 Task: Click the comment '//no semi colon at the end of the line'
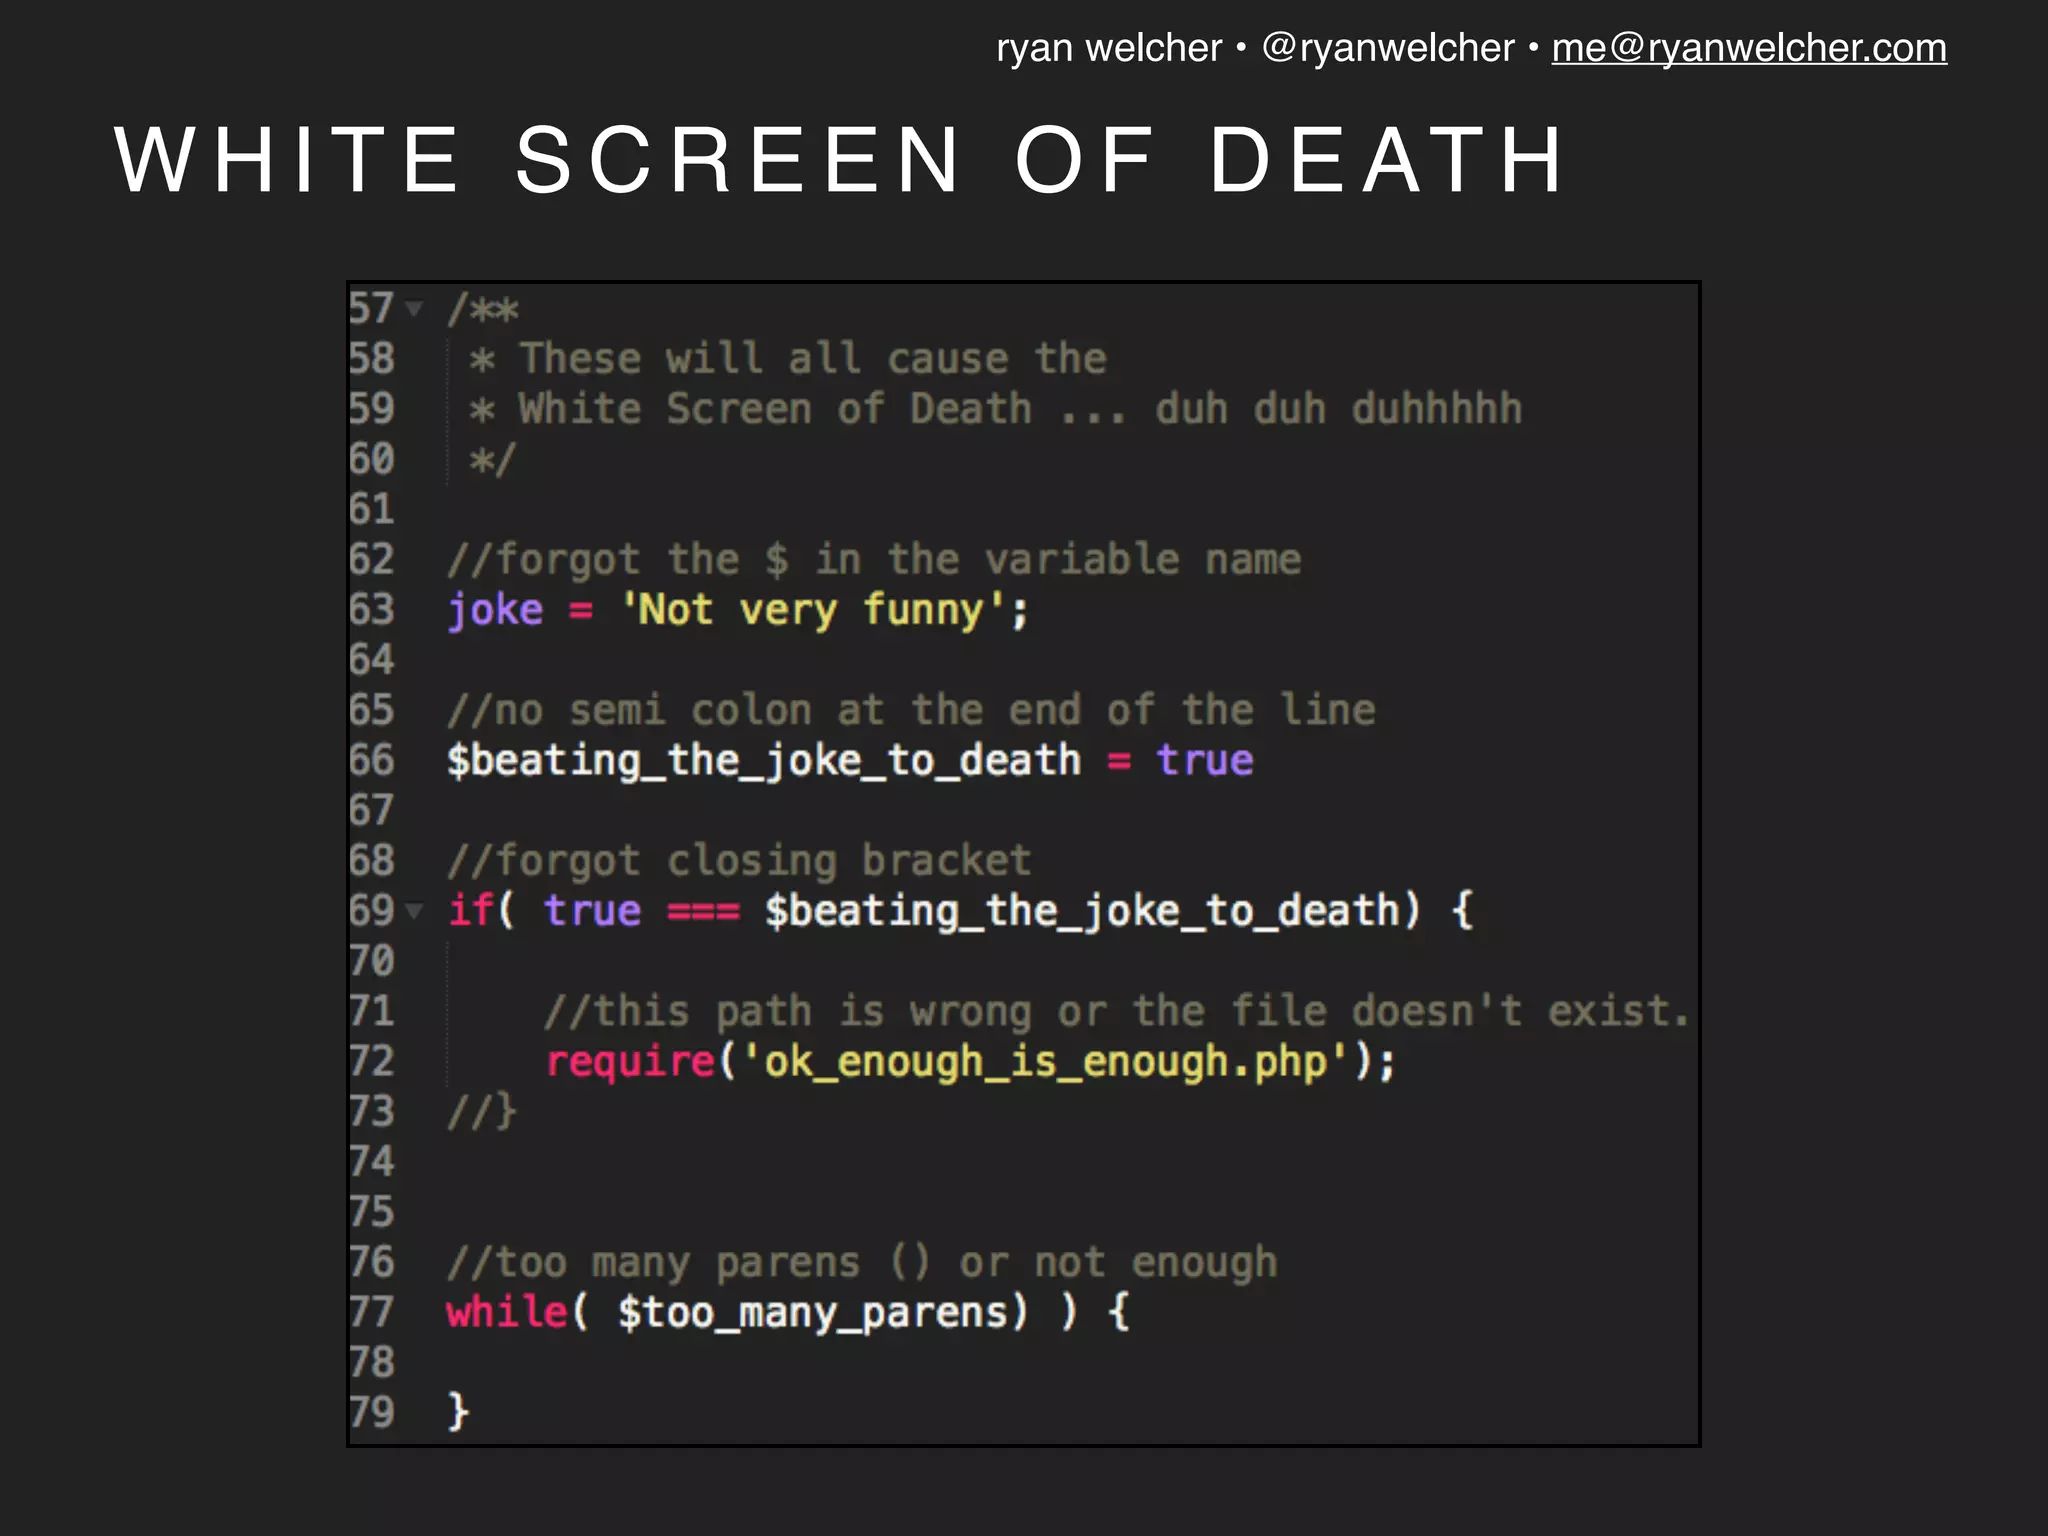point(911,710)
